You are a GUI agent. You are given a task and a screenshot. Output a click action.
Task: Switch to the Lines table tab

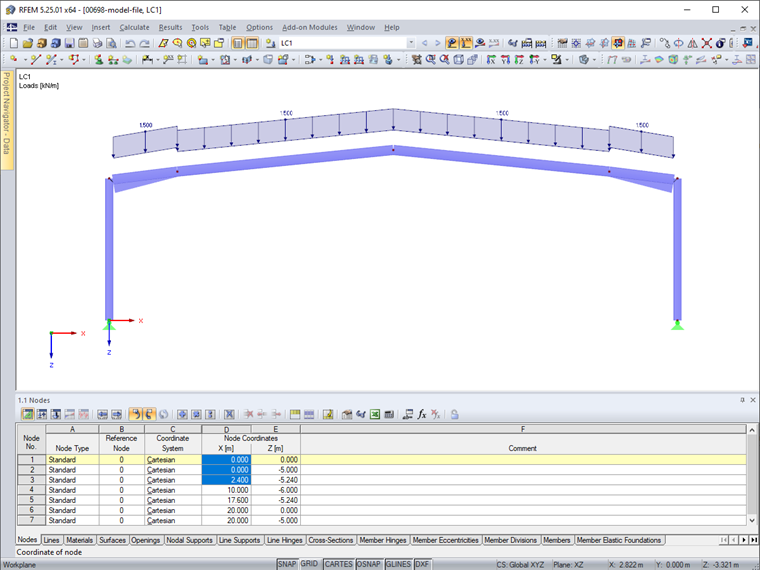pyautogui.click(x=51, y=540)
